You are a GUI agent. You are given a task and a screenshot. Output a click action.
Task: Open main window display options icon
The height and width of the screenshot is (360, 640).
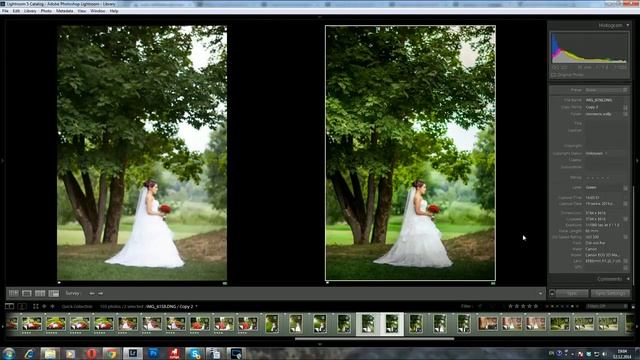(x=9, y=306)
